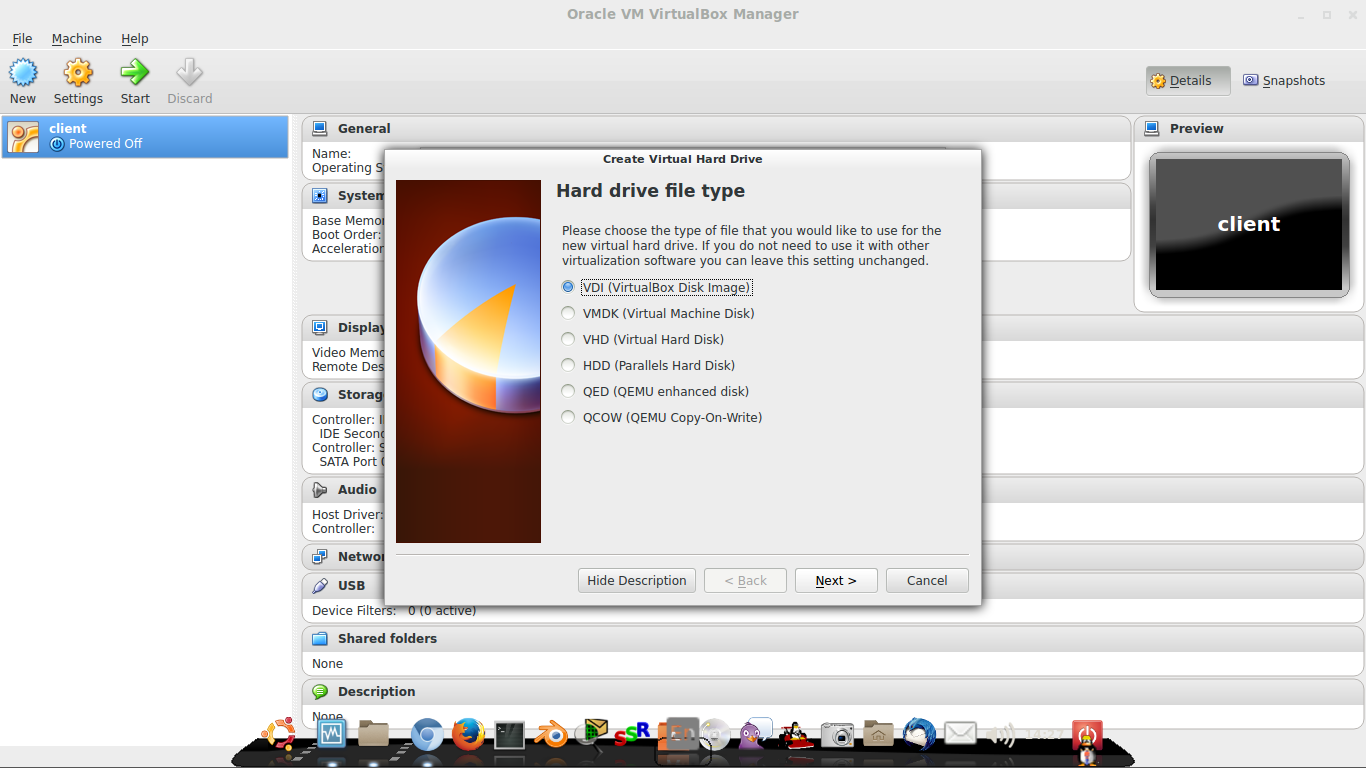Click Next to continue the wizard
Image resolution: width=1366 pixels, height=768 pixels.
tap(836, 581)
